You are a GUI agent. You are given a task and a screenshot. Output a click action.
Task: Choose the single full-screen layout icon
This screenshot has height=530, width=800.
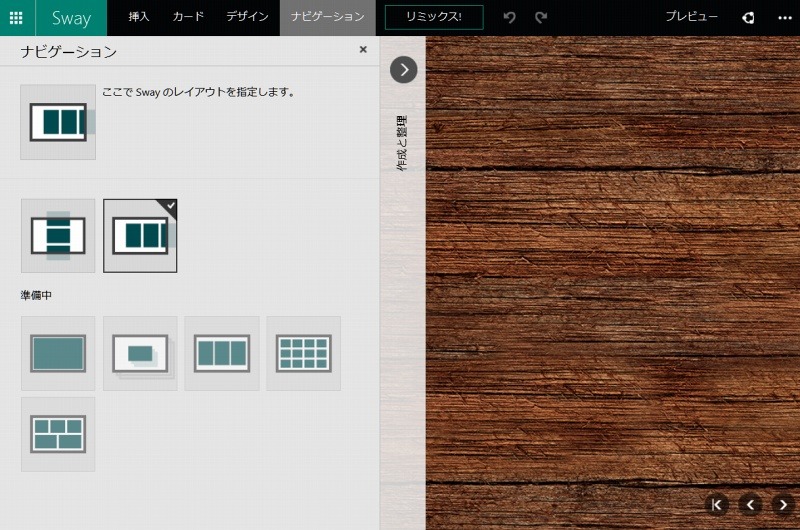tap(58, 354)
